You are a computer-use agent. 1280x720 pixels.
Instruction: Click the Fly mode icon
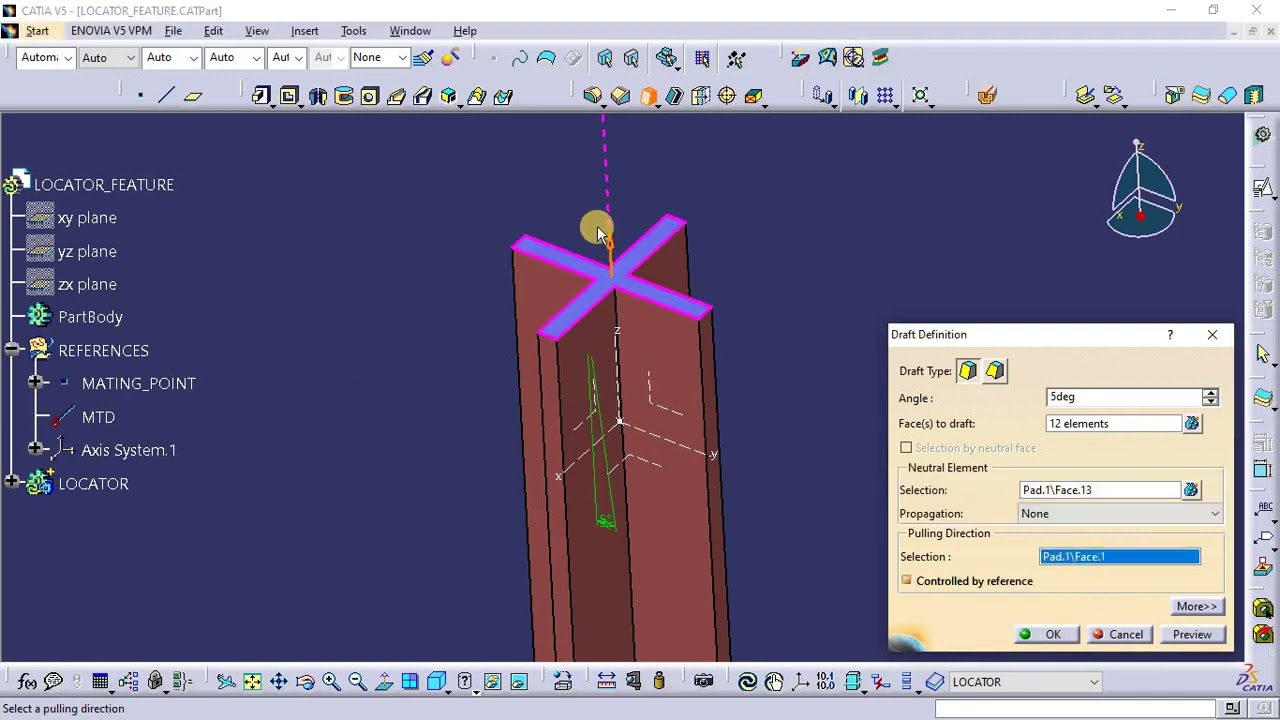coord(226,682)
